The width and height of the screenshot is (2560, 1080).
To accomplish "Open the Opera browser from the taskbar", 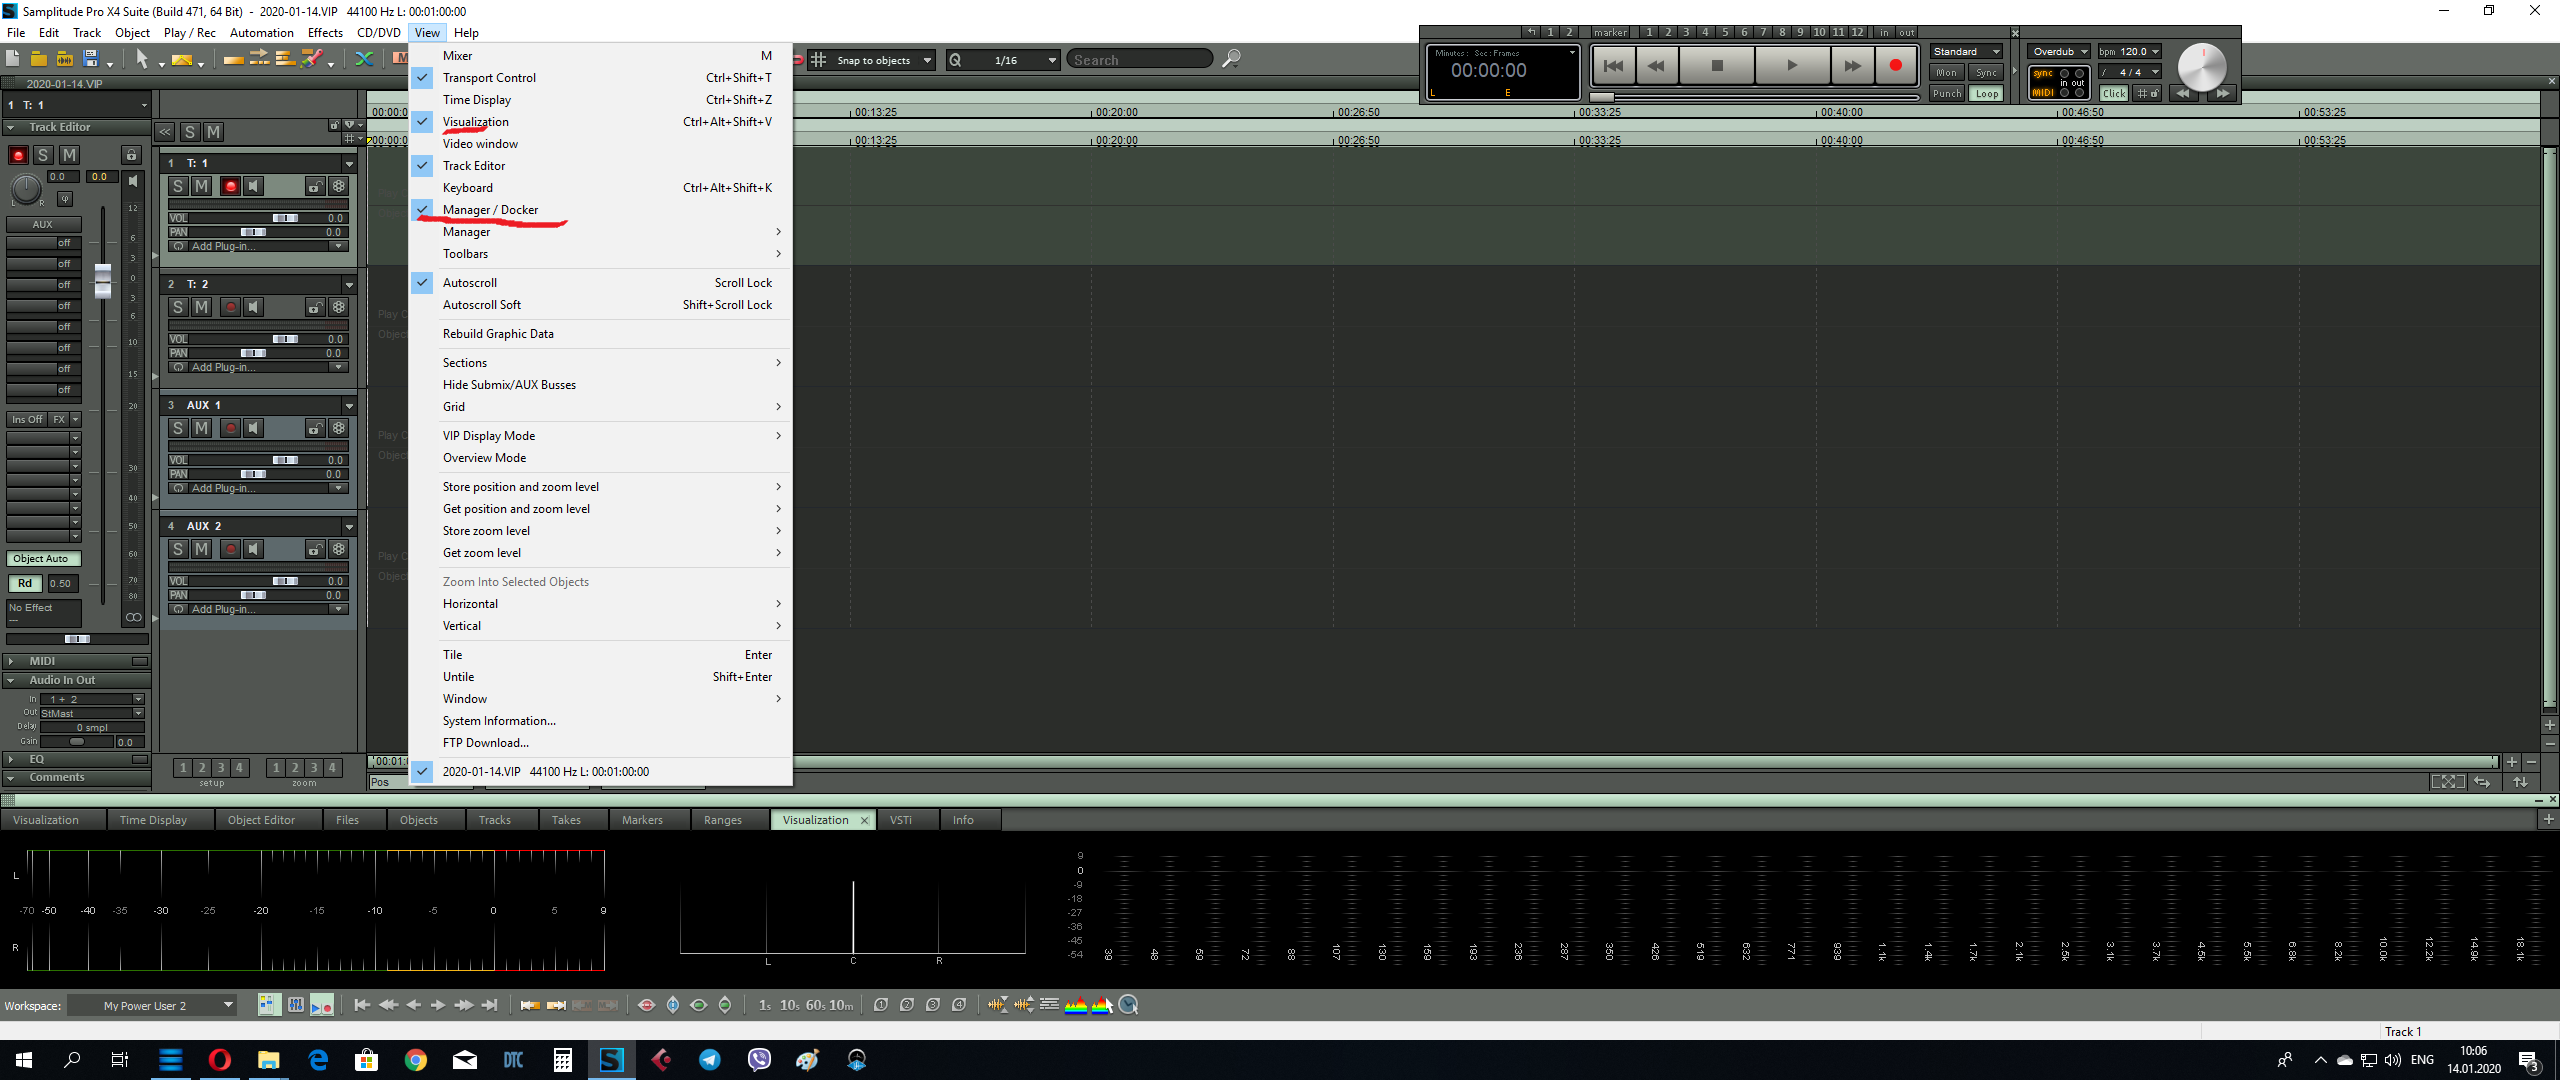I will point(219,1060).
